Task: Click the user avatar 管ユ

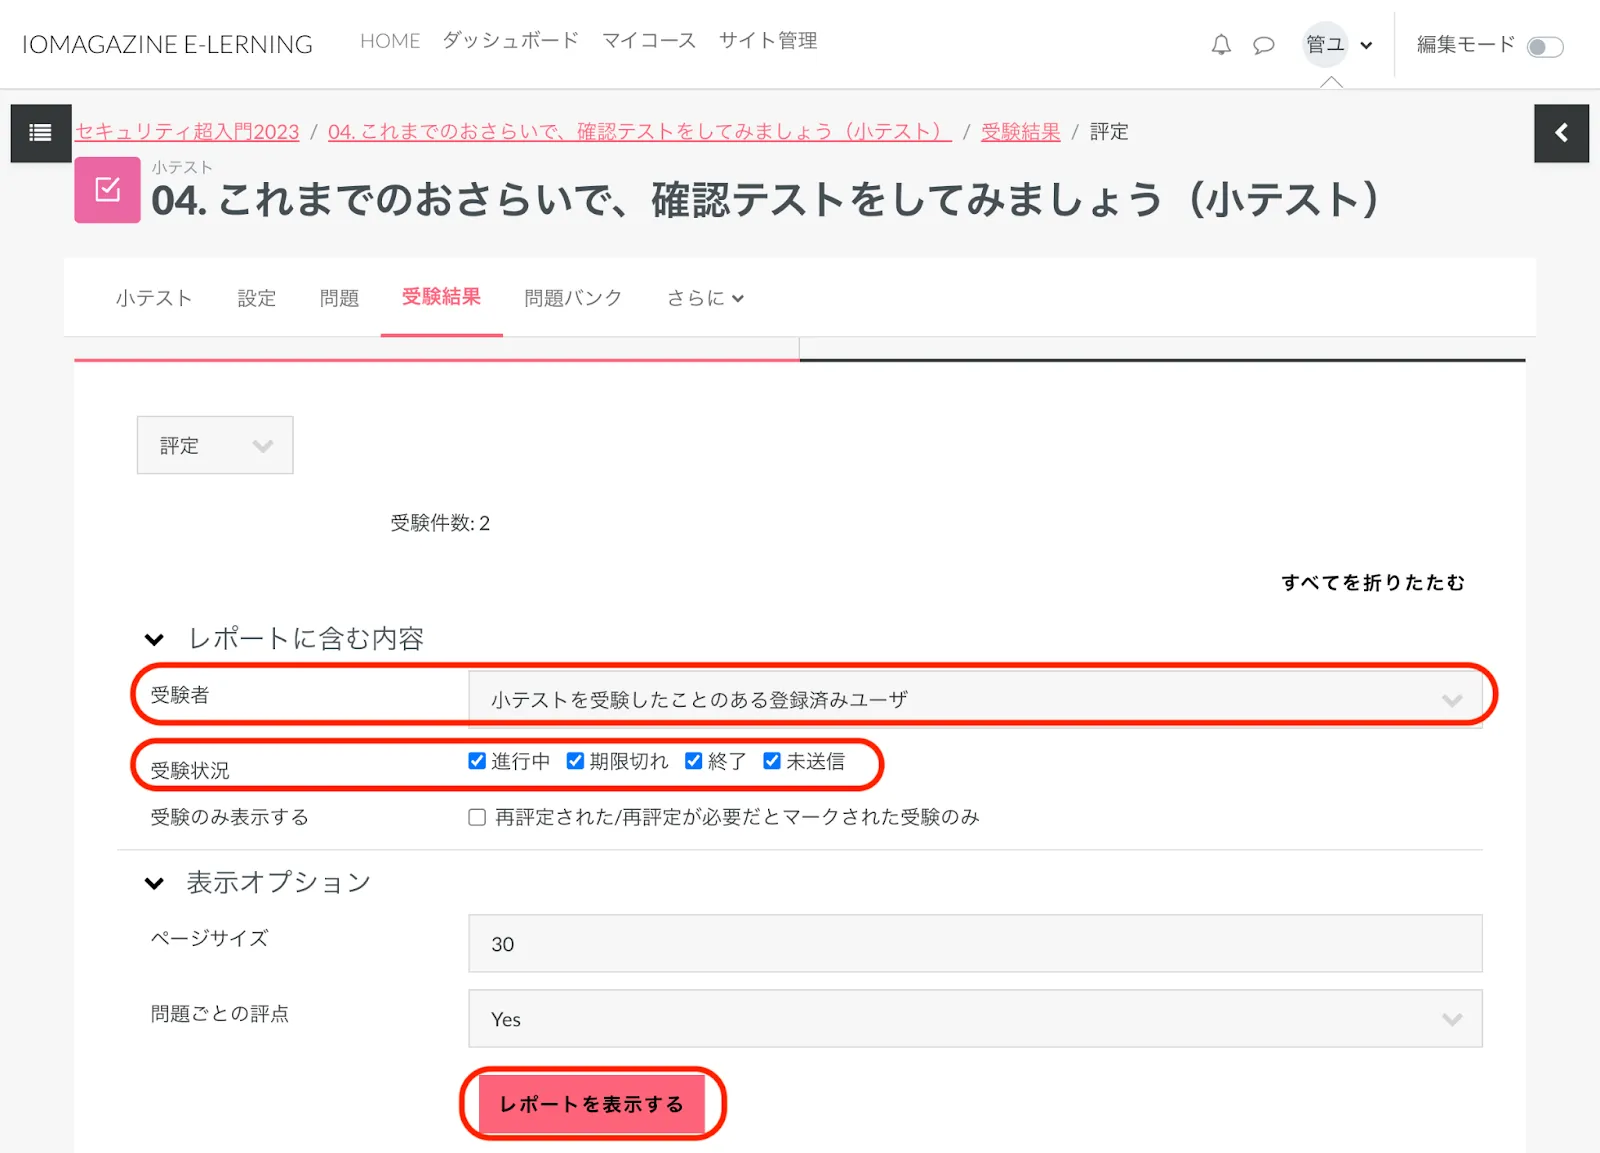Action: click(1325, 45)
